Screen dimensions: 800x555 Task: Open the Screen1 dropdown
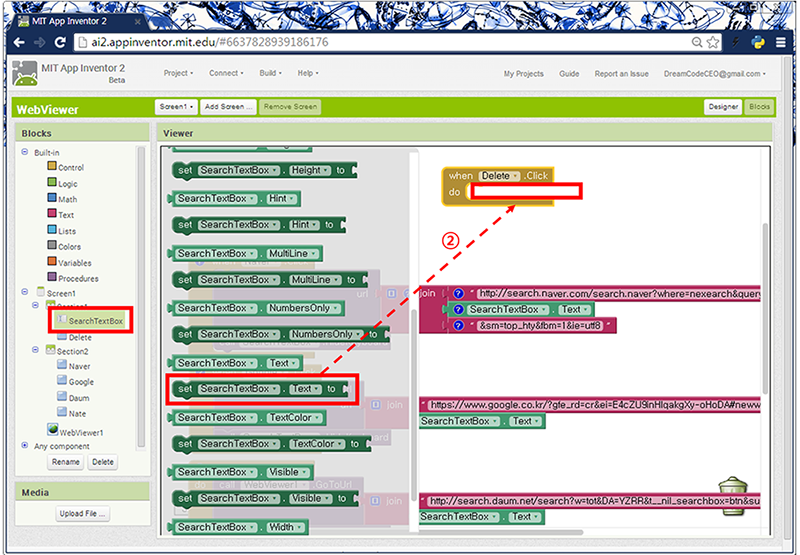[176, 107]
